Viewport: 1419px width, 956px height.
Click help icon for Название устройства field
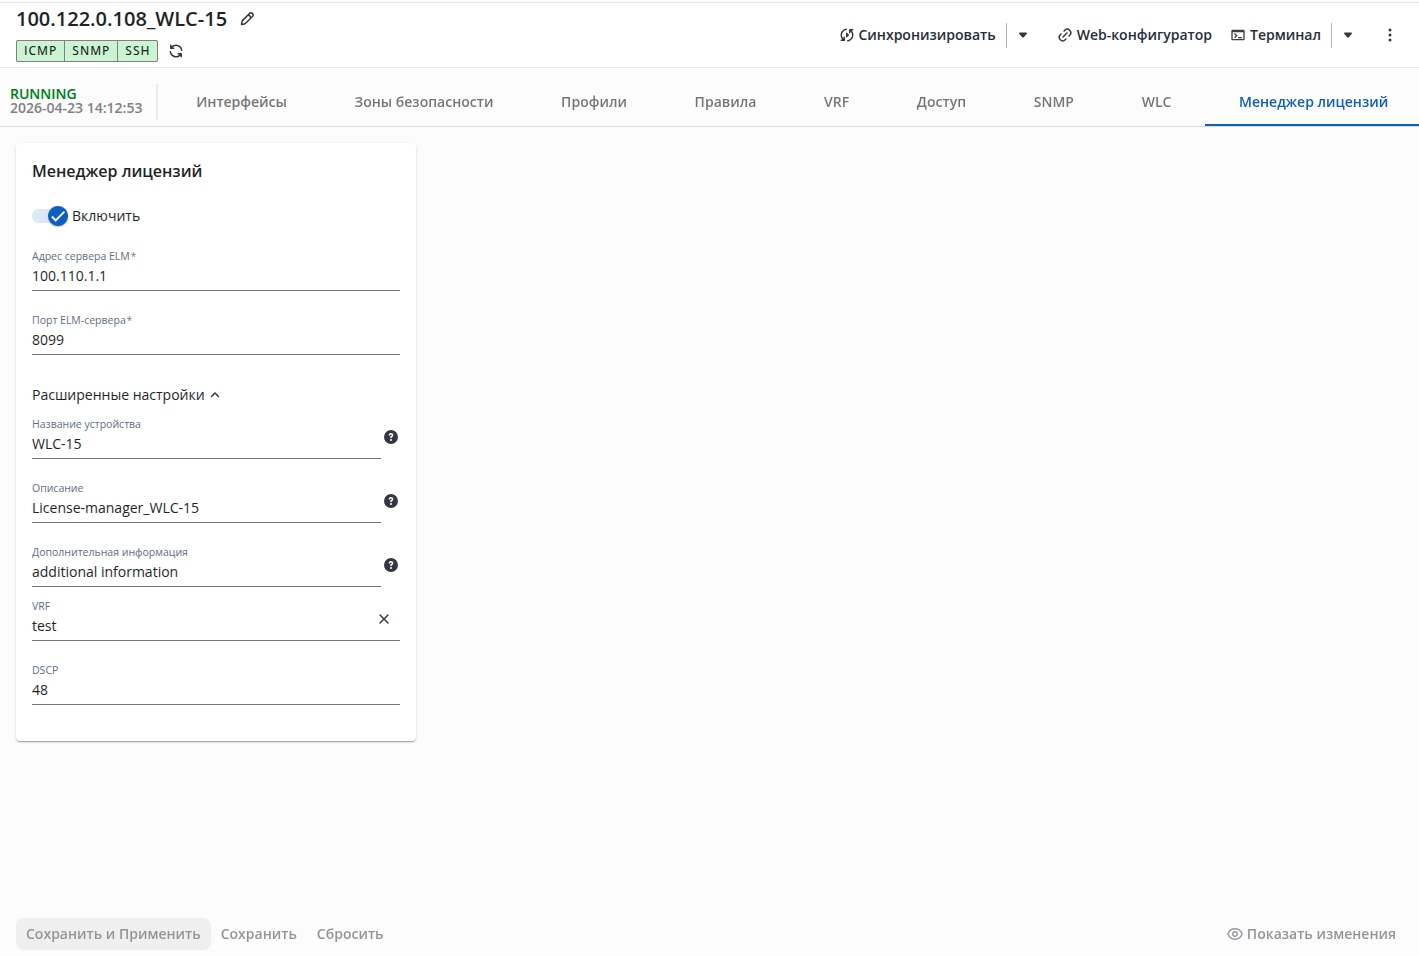[x=391, y=437]
